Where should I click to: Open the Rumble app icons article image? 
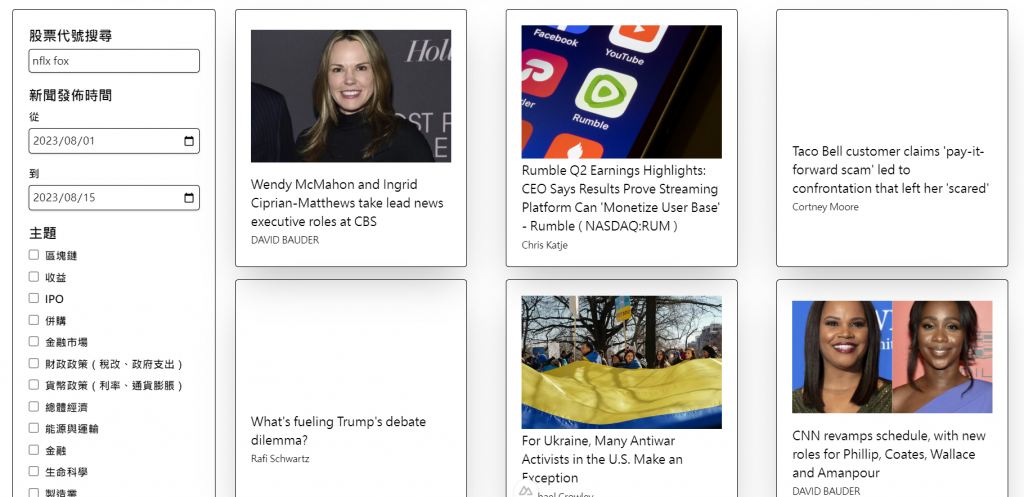click(x=622, y=92)
